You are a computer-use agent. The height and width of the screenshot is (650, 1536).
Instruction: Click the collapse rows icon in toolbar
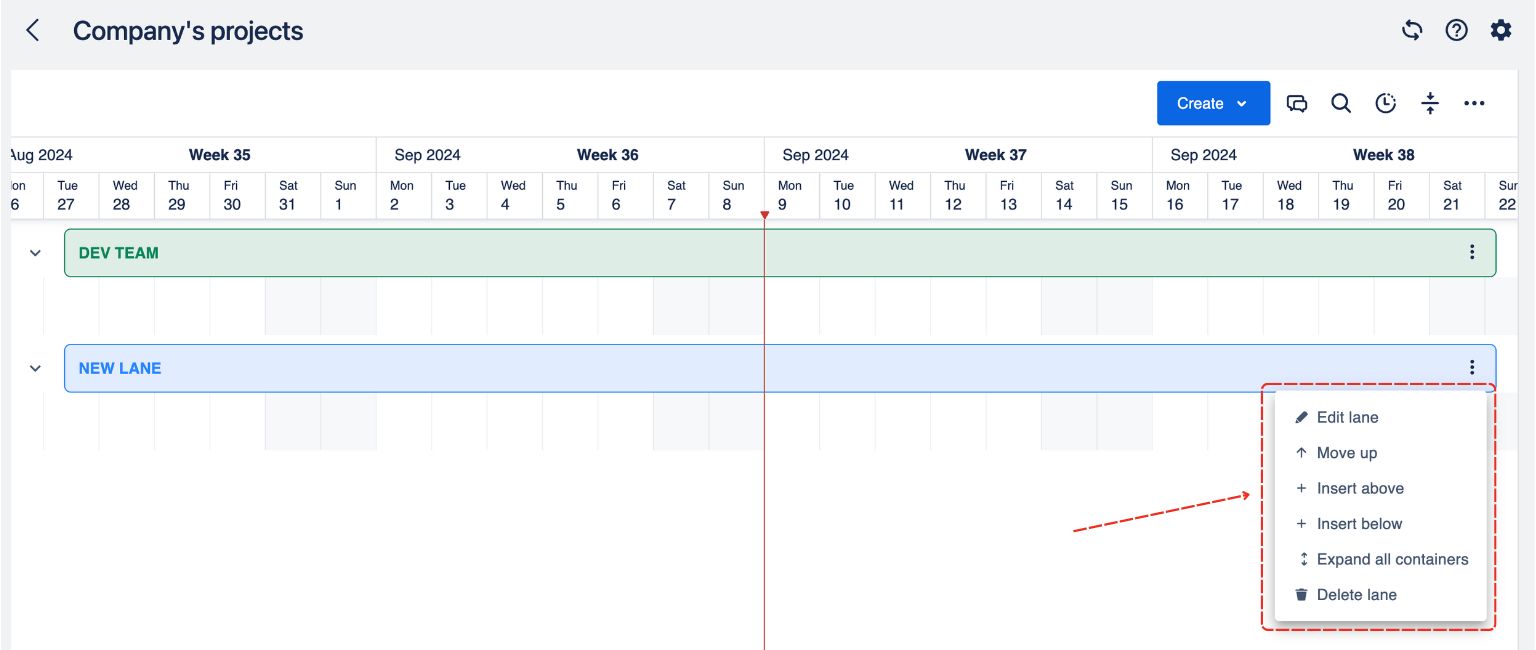click(x=1430, y=103)
